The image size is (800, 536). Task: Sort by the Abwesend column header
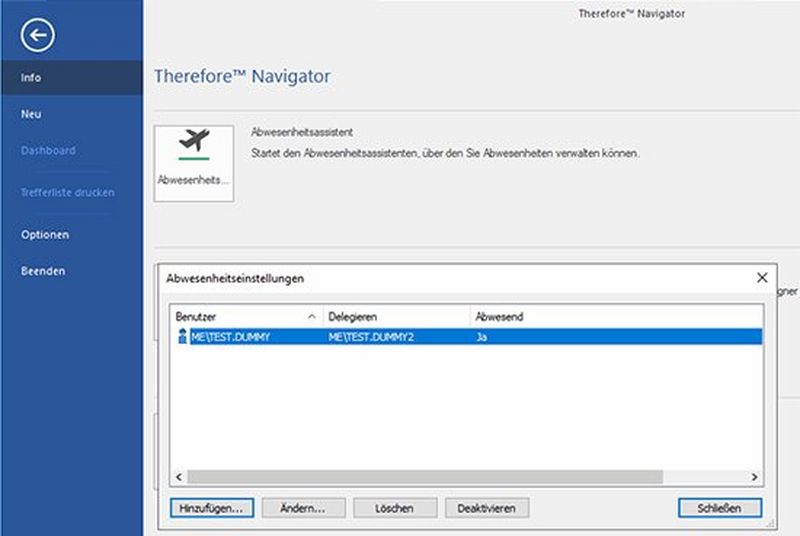coord(616,317)
